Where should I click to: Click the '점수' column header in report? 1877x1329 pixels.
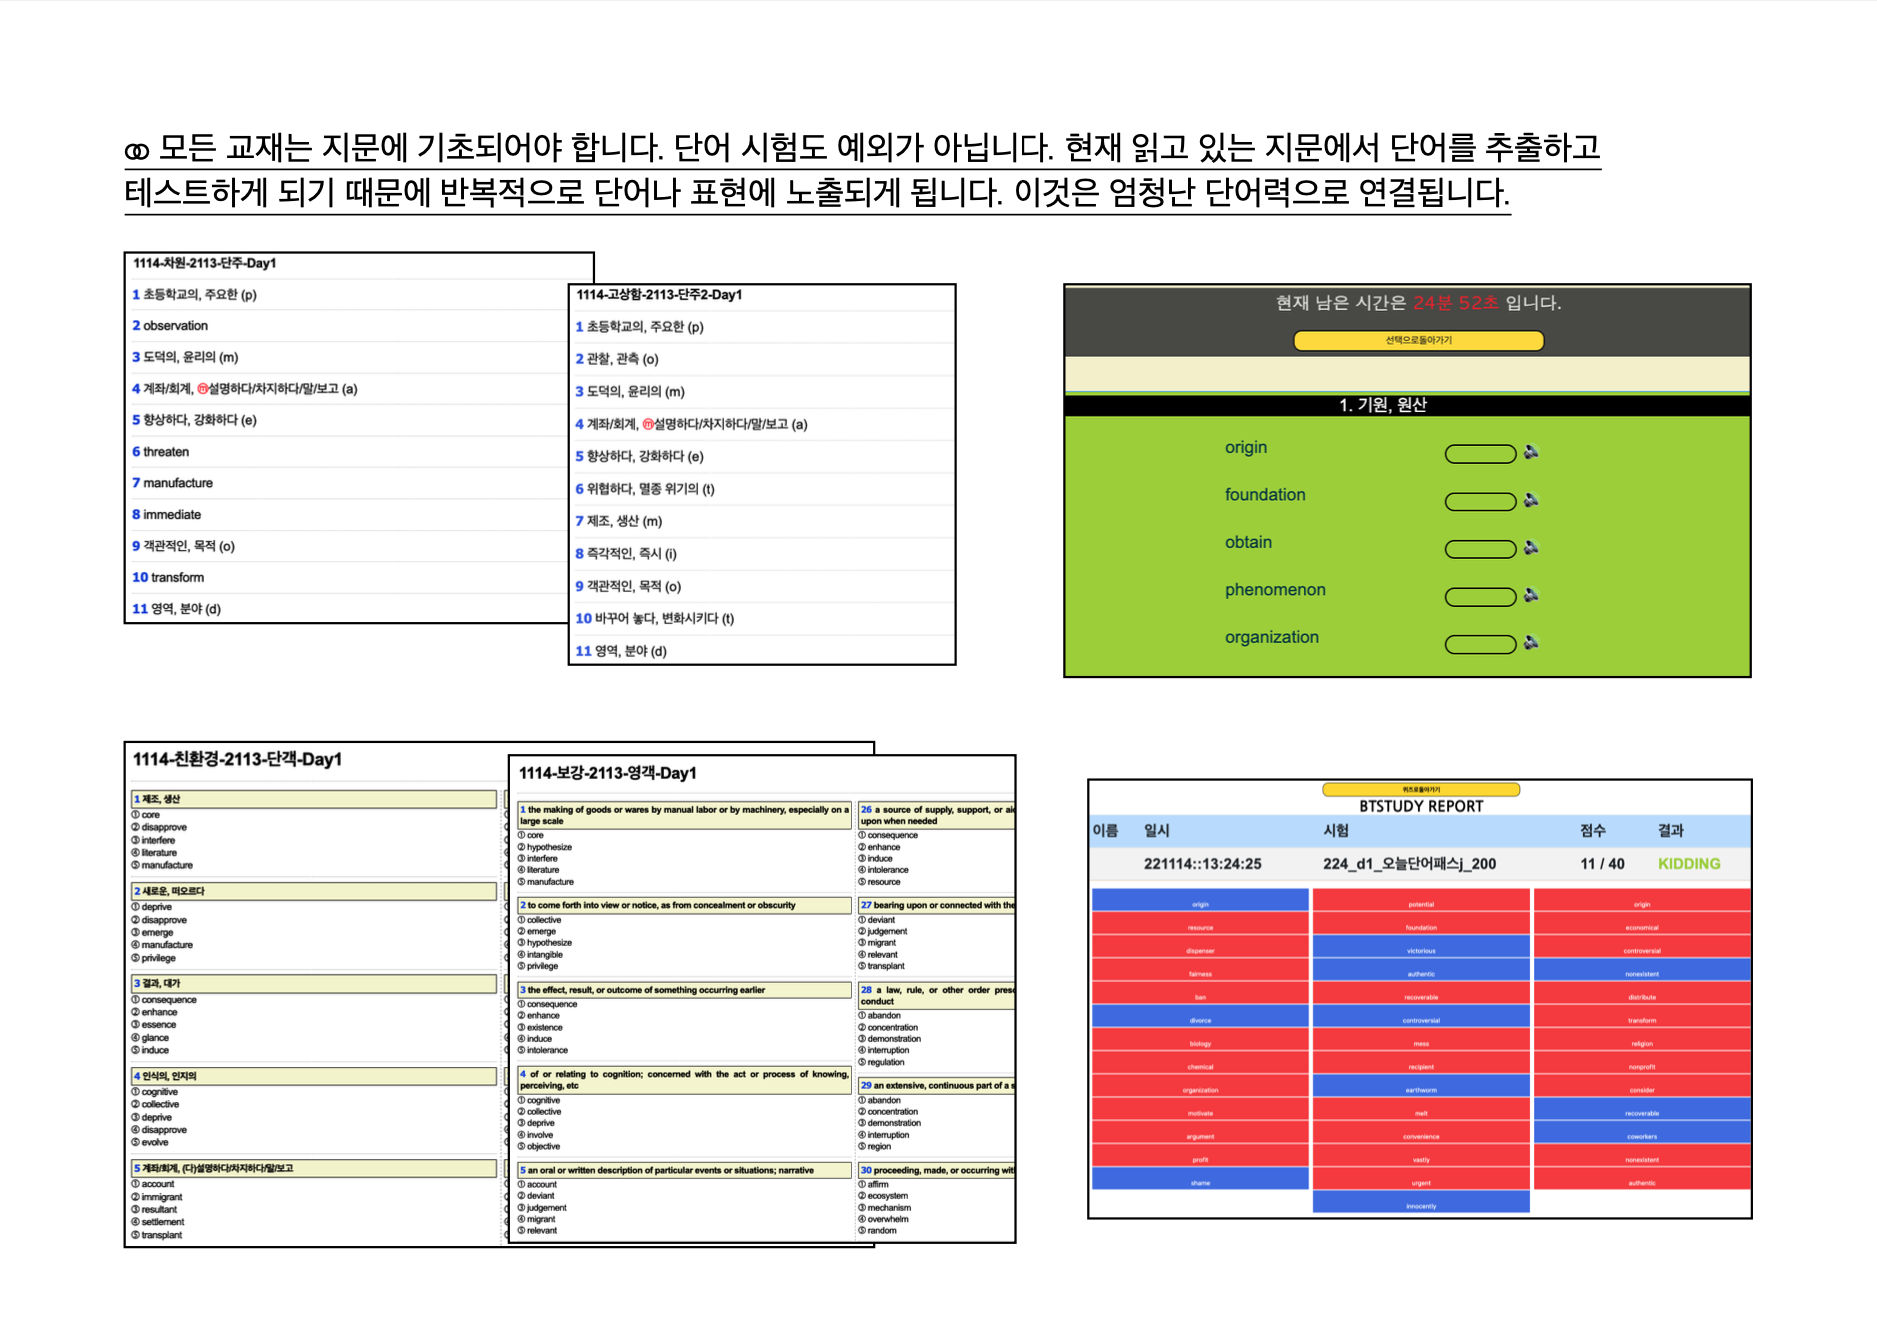click(x=1592, y=831)
